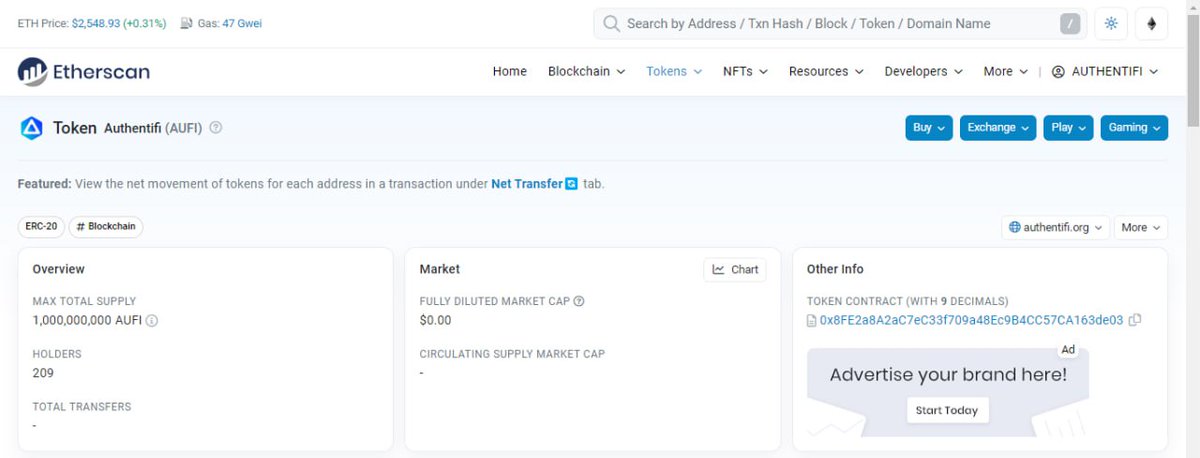Screen dimensions: 1200x458
Task: Click the user account icon beside AUTHENTIFI
Action: click(1058, 72)
